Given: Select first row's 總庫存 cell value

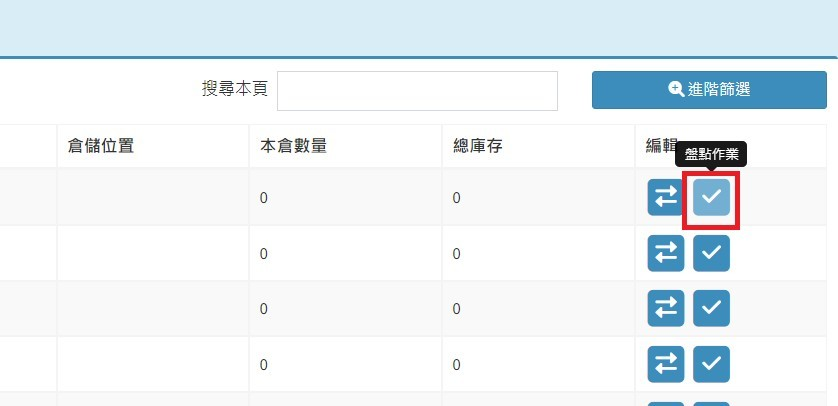Looking at the screenshot, I should click(x=457, y=198).
